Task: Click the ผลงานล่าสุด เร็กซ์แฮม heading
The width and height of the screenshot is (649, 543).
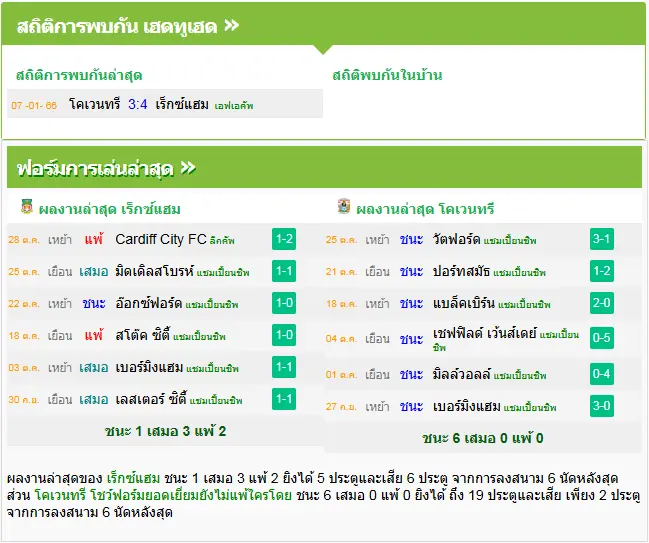Action: pyautogui.click(x=110, y=209)
